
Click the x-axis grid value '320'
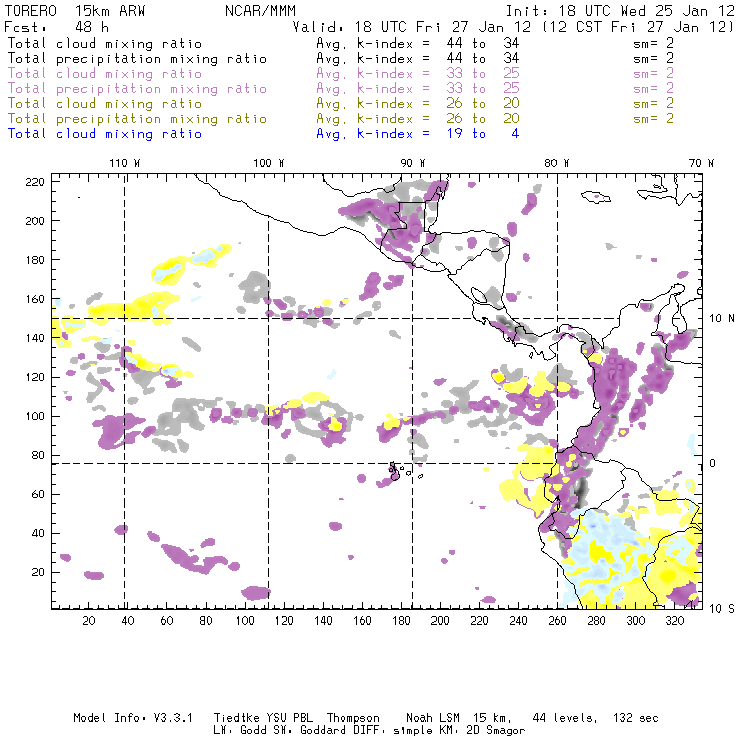[x=674, y=621]
